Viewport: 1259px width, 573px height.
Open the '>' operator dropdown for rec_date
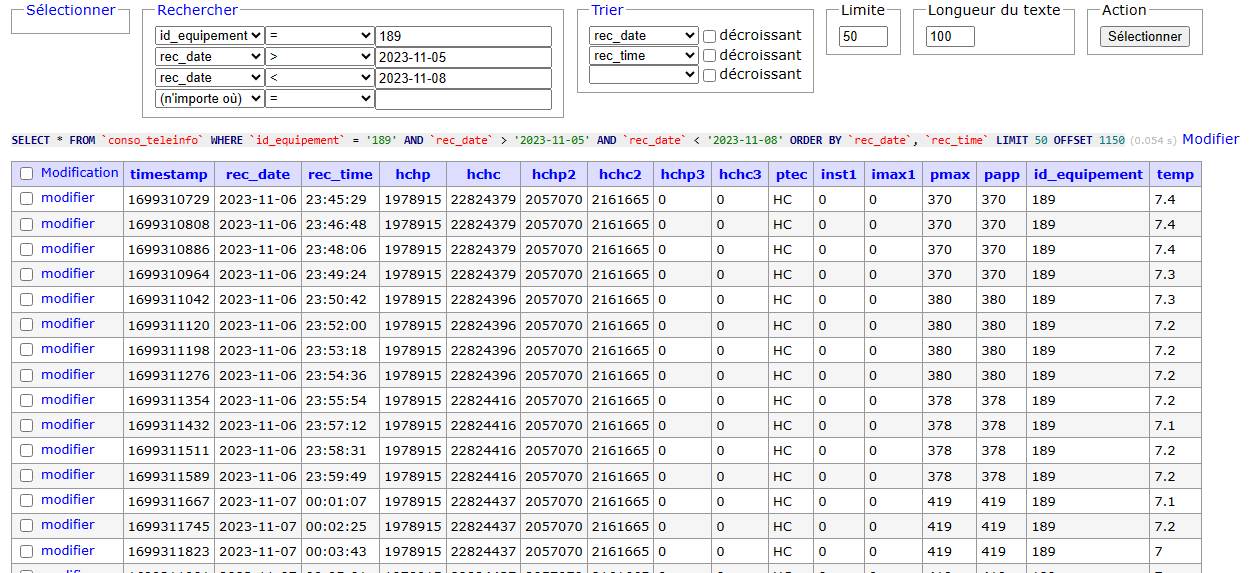coord(320,57)
